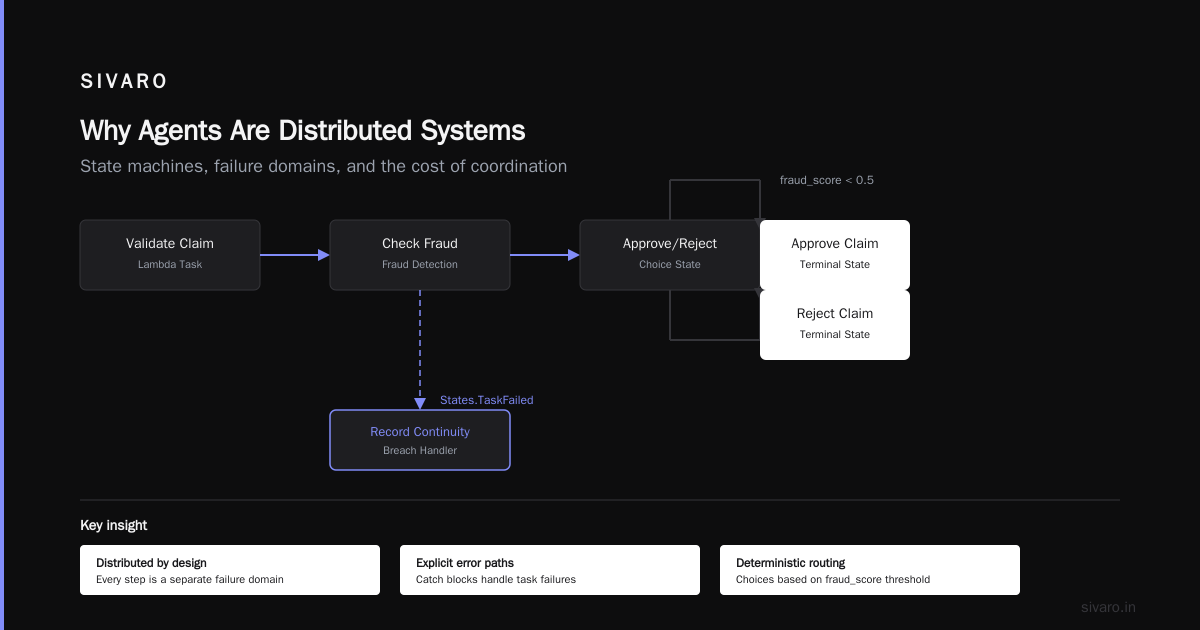Click the 'Breach Handler' subtitle text
The height and width of the screenshot is (630, 1200).
(x=420, y=451)
